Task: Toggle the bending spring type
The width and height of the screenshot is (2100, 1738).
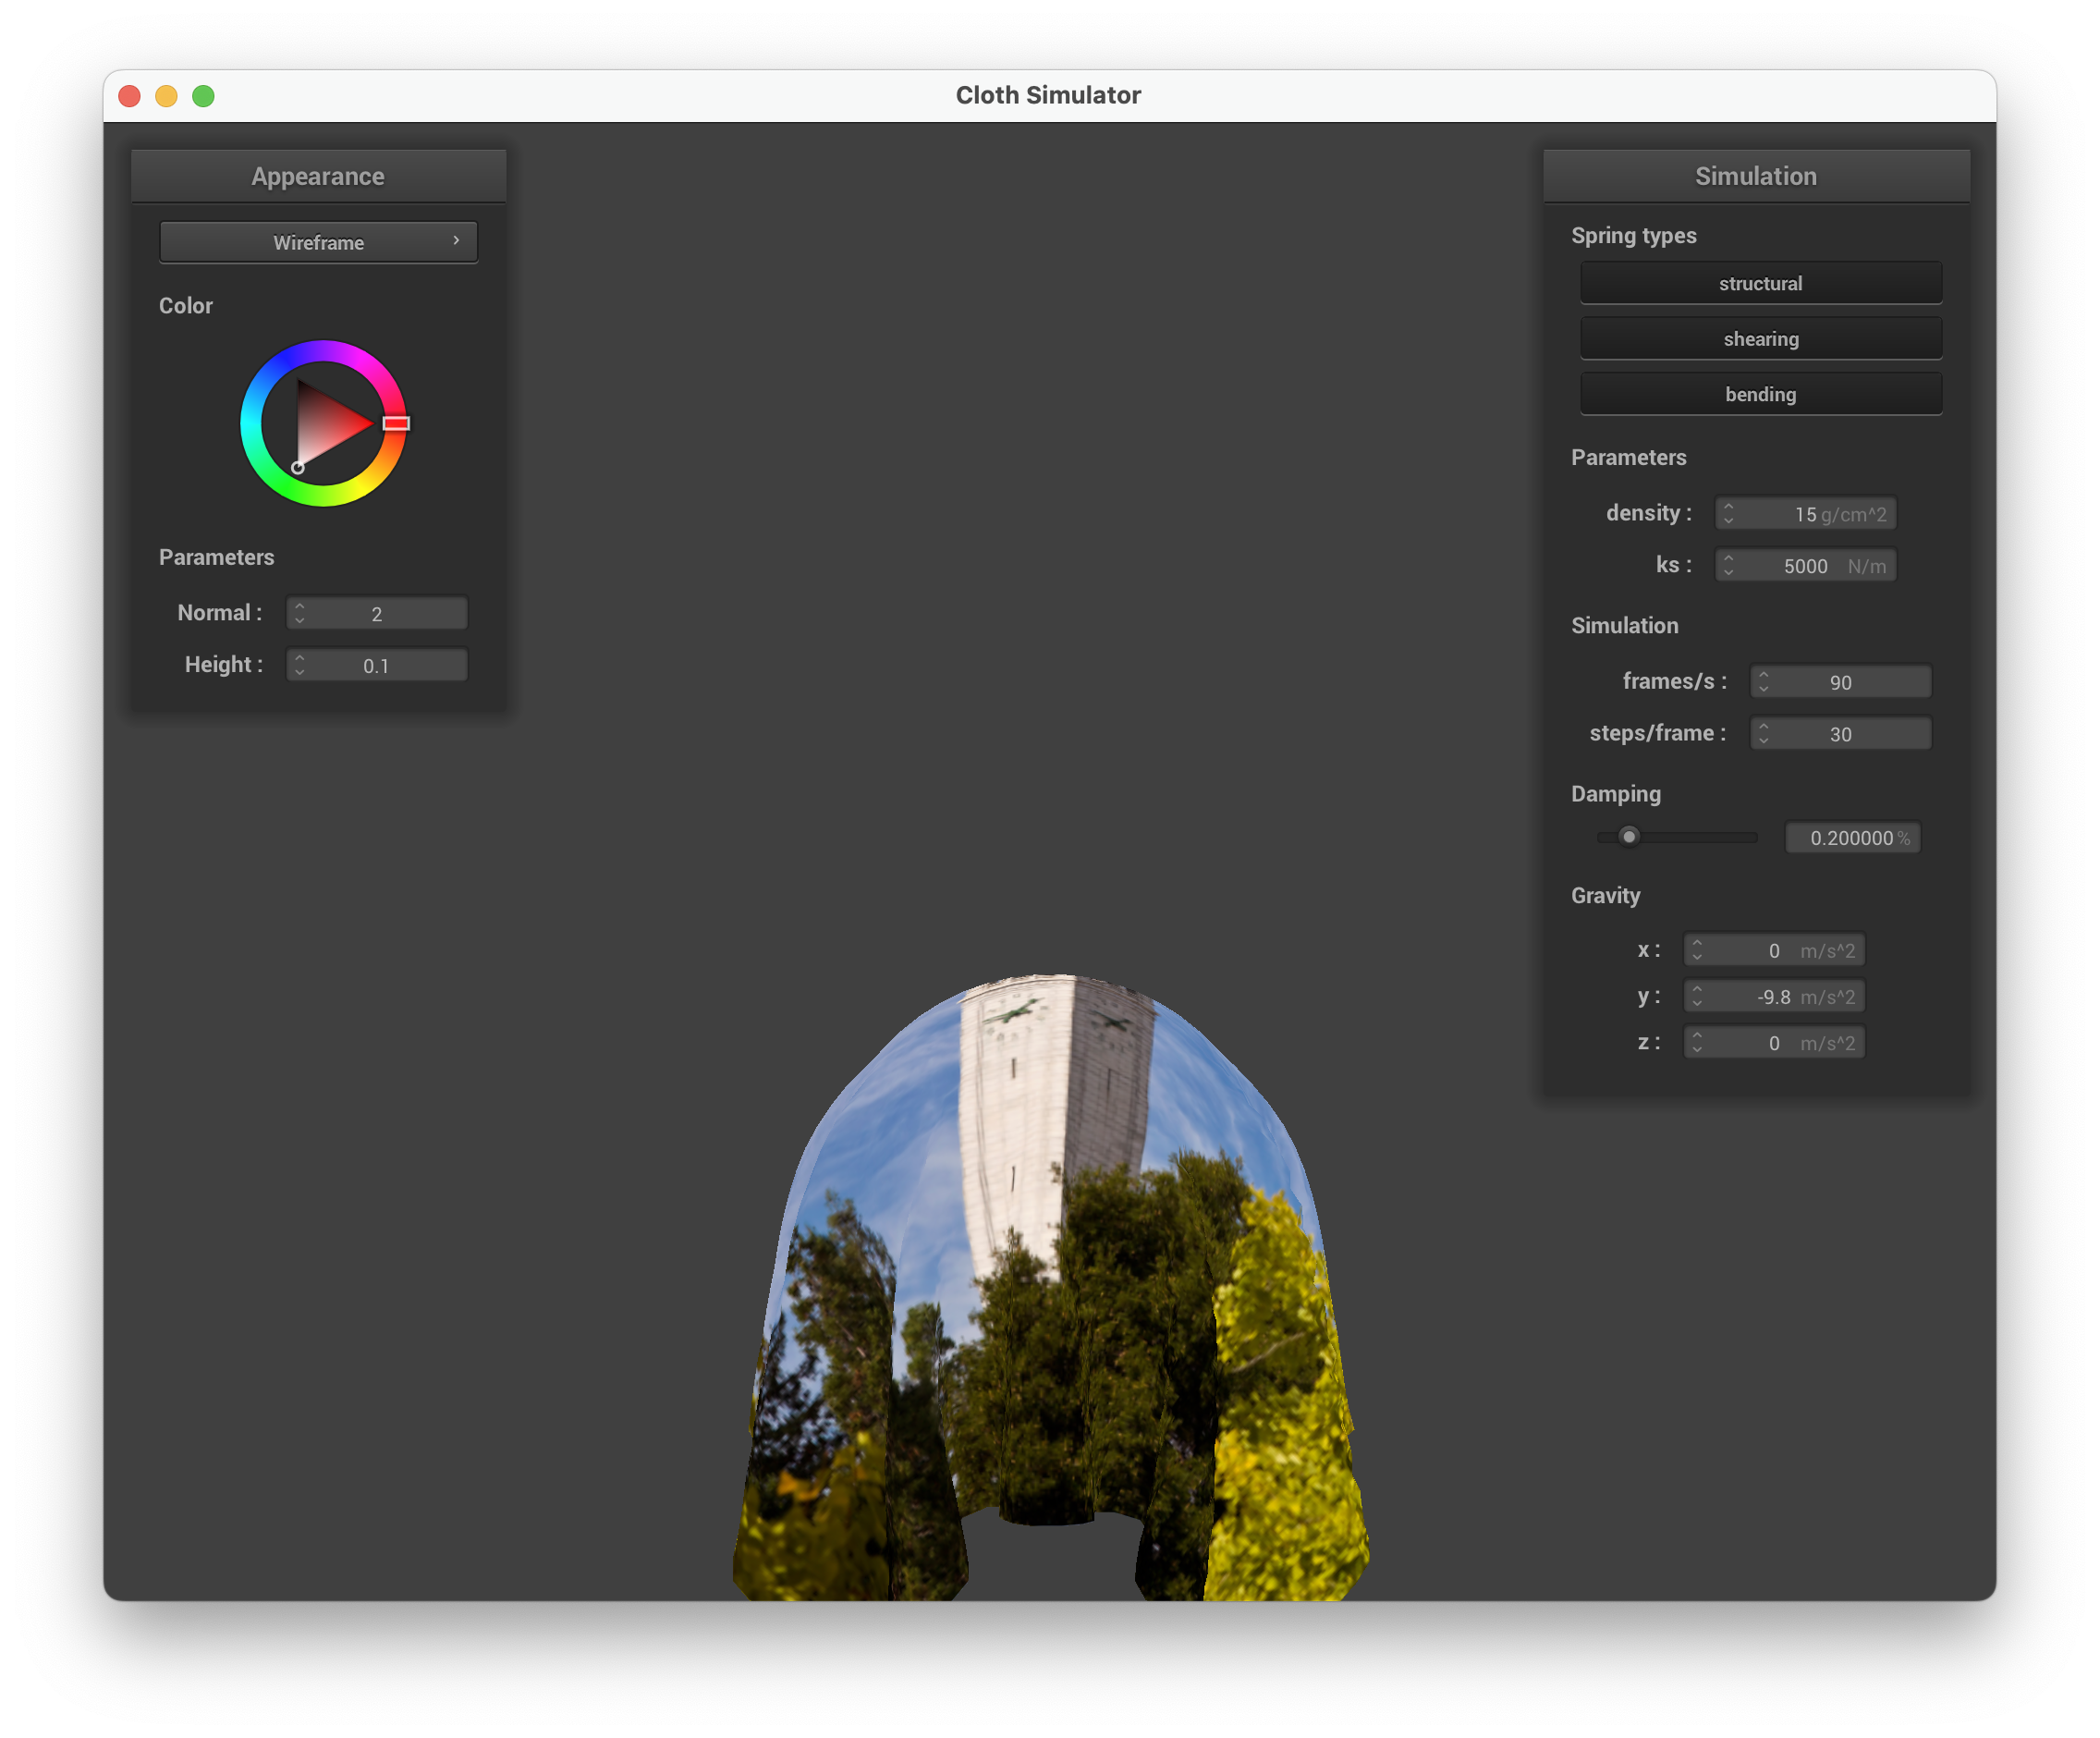Action: pyautogui.click(x=1760, y=394)
